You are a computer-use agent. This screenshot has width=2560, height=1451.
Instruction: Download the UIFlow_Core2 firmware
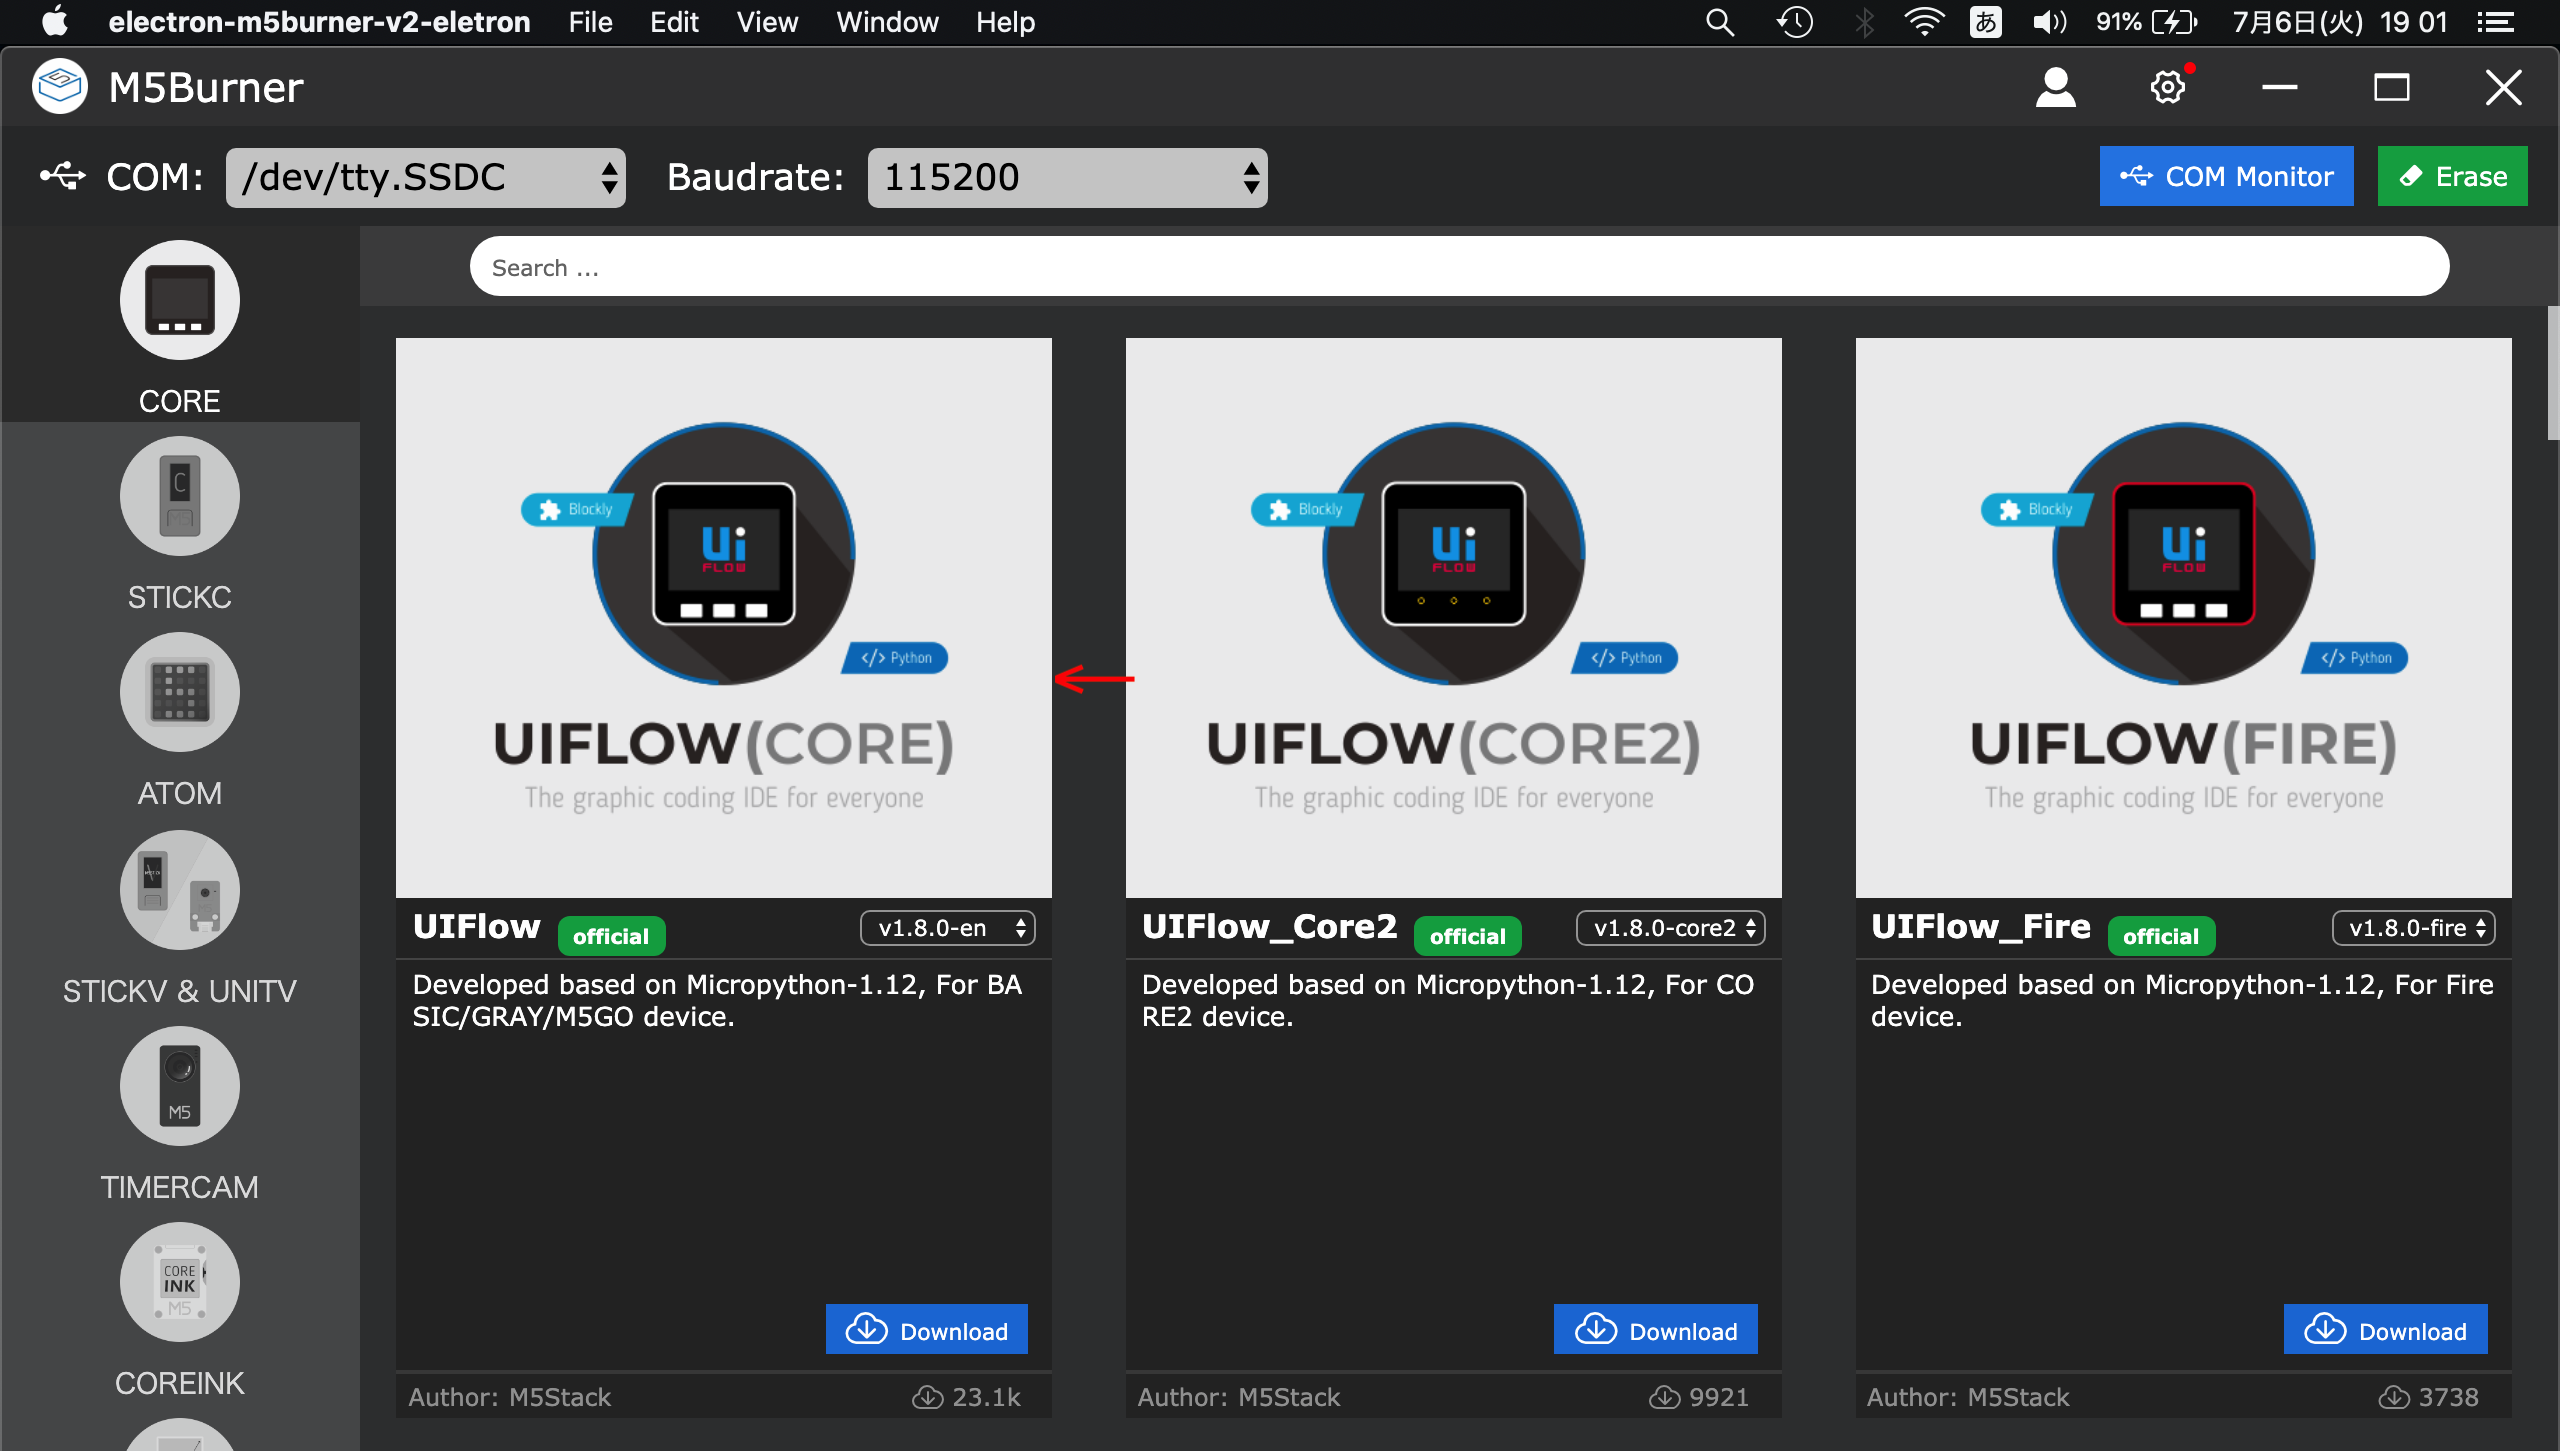(x=1656, y=1330)
